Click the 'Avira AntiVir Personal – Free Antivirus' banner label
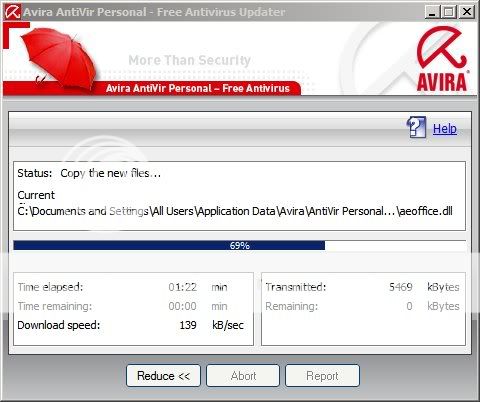This screenshot has height=402, width=480. 198,88
